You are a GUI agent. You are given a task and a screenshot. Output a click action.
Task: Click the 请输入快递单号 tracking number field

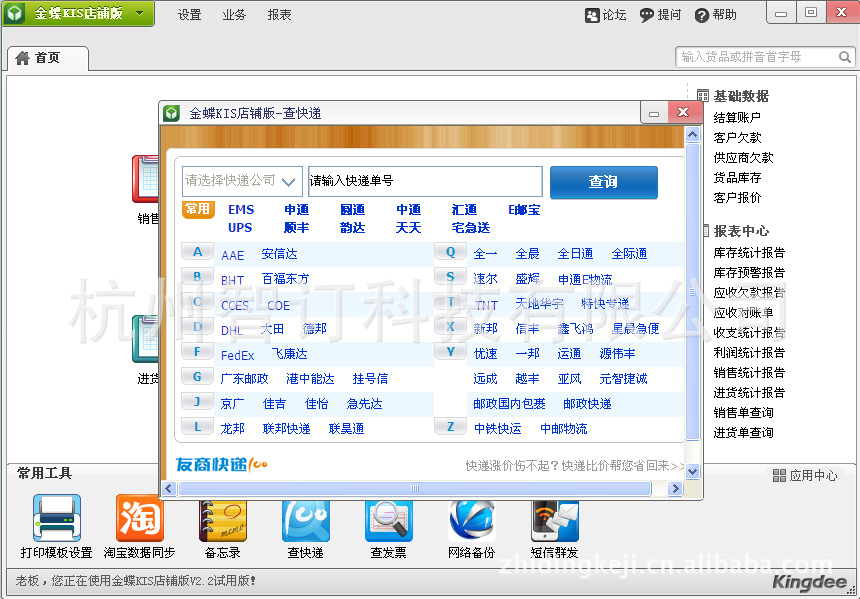point(425,182)
